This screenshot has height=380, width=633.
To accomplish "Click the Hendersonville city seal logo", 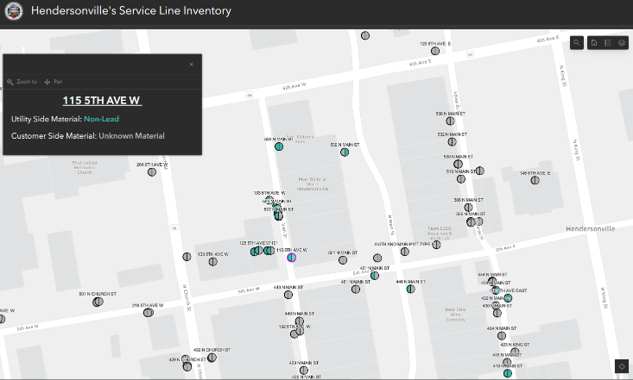I will tap(14, 11).
